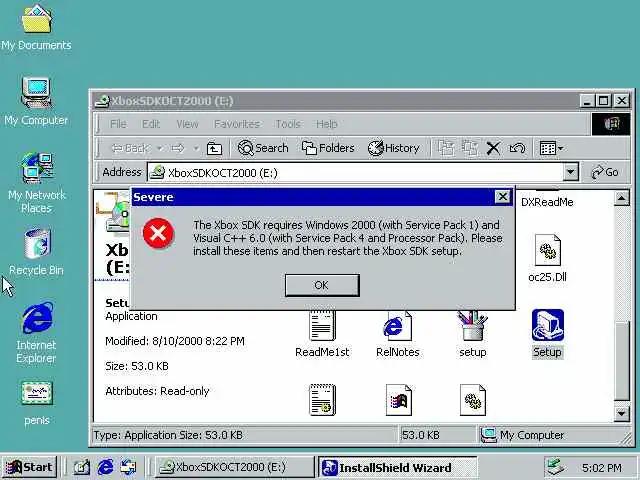Launch Internet Explorer from quick launch
This screenshot has width=640, height=480.
coord(105,467)
